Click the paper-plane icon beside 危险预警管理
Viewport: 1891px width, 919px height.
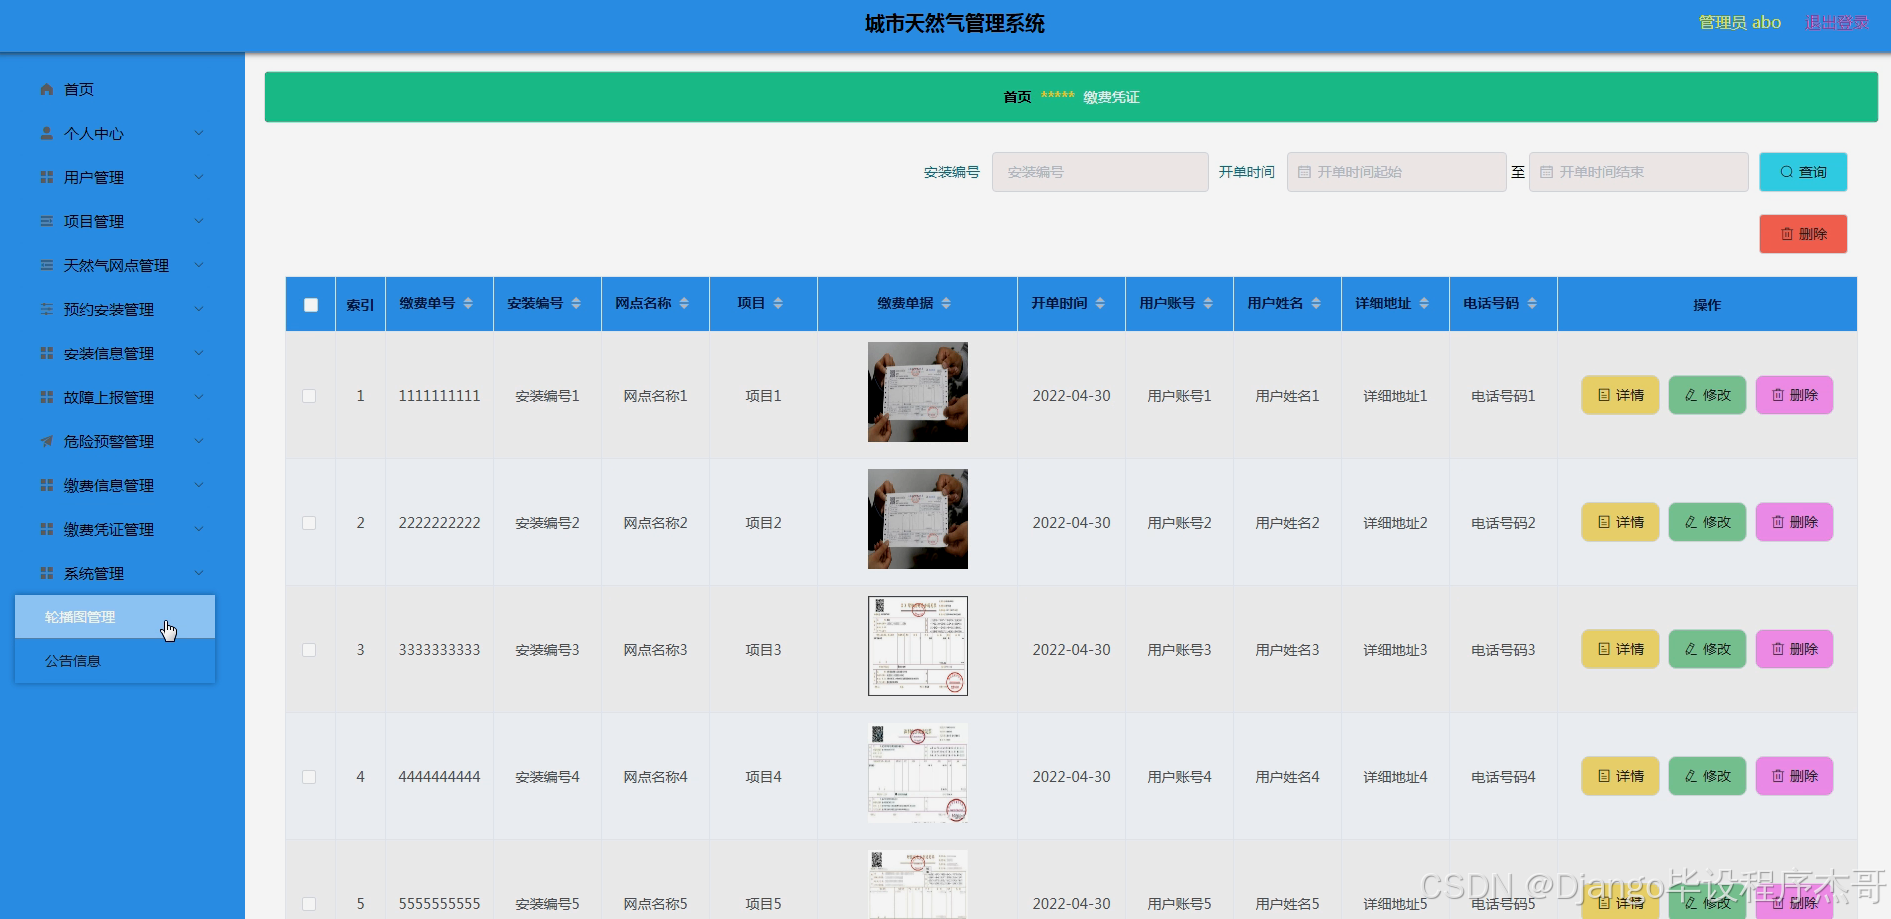47,441
